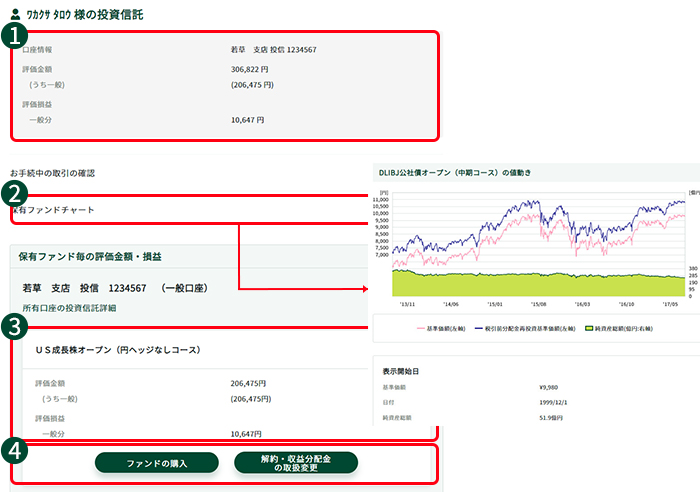Open 所有口座の投資信託詳細 link
Viewport: 700px width, 492px height.
point(69,308)
